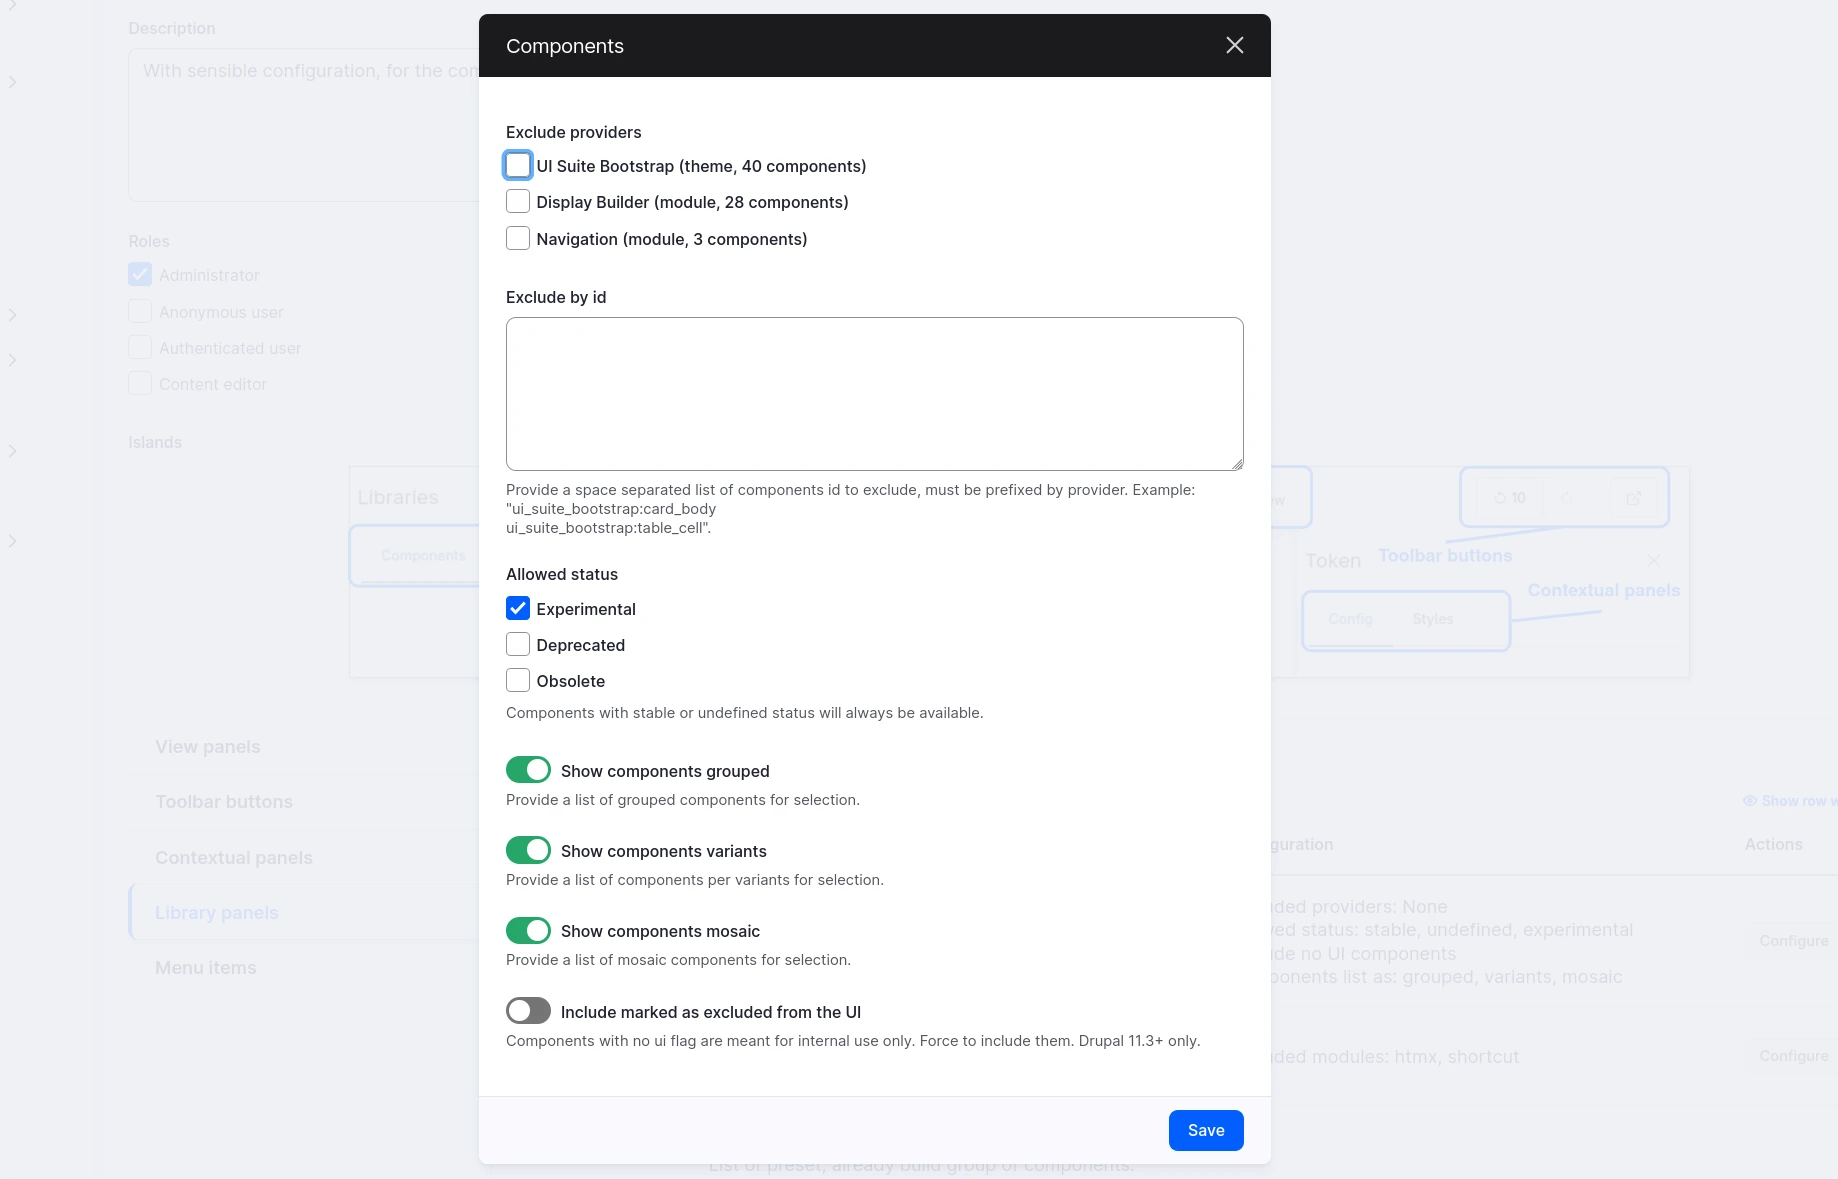Open the View panels tab
Viewport: 1838px width, 1179px height.
click(208, 747)
